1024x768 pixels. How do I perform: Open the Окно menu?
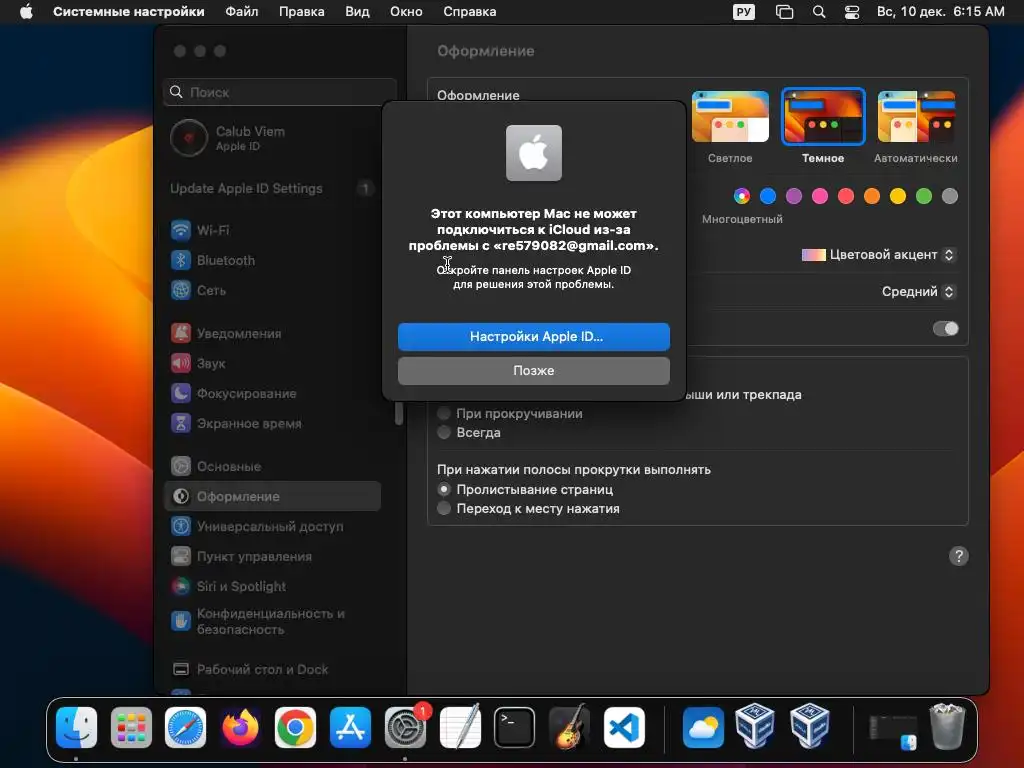click(x=406, y=12)
